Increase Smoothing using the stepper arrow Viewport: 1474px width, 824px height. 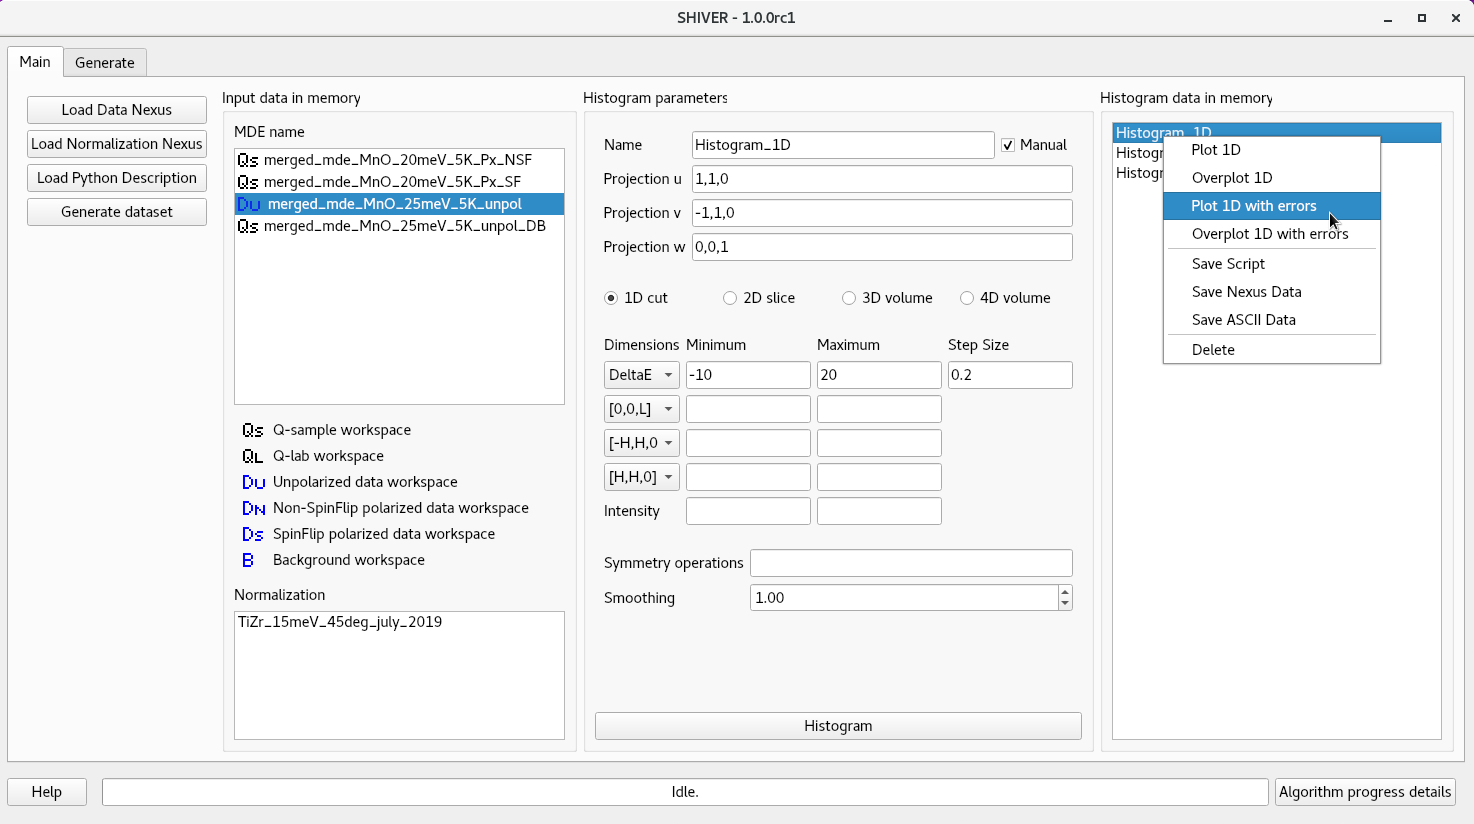(1066, 592)
